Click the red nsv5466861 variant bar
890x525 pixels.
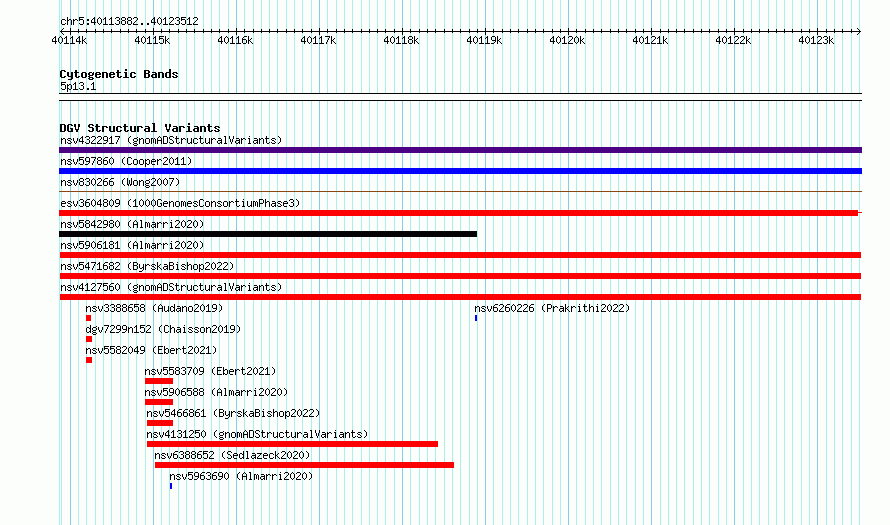click(160, 423)
